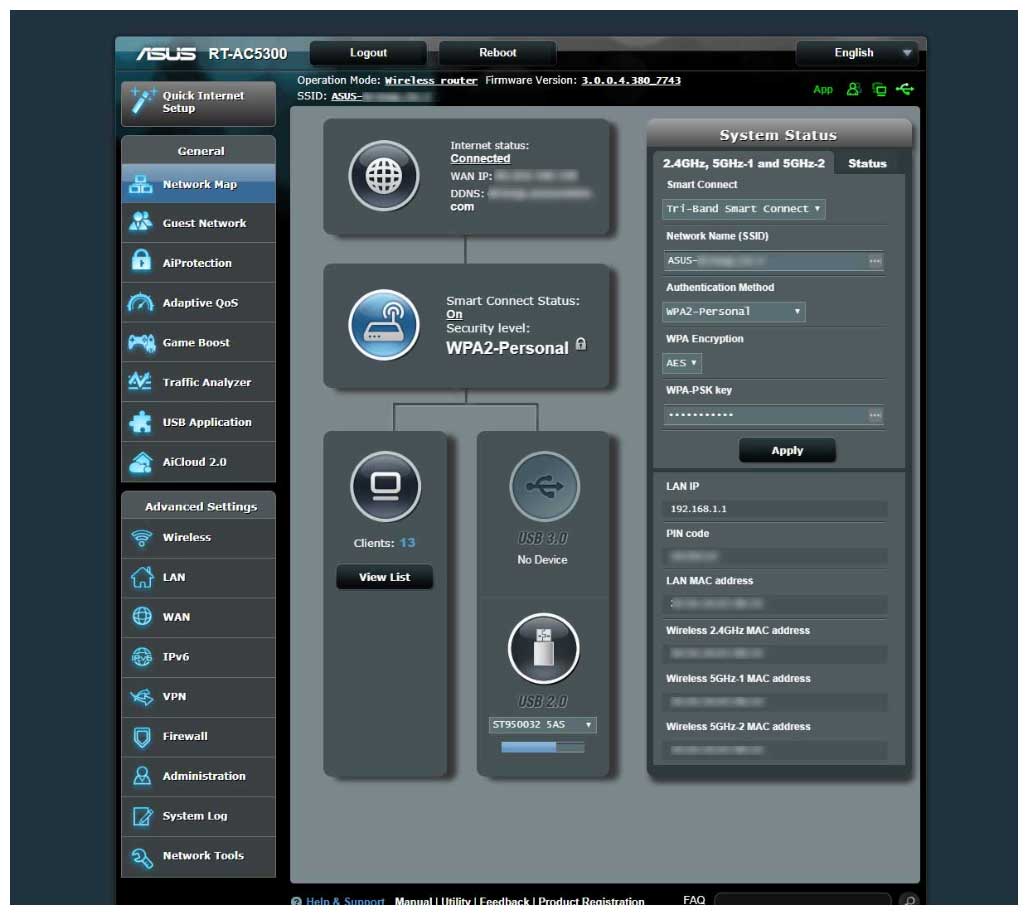Open the WPA2-Personal authentication dropdown
Viewport: 1028px width, 915px height.
(x=734, y=311)
